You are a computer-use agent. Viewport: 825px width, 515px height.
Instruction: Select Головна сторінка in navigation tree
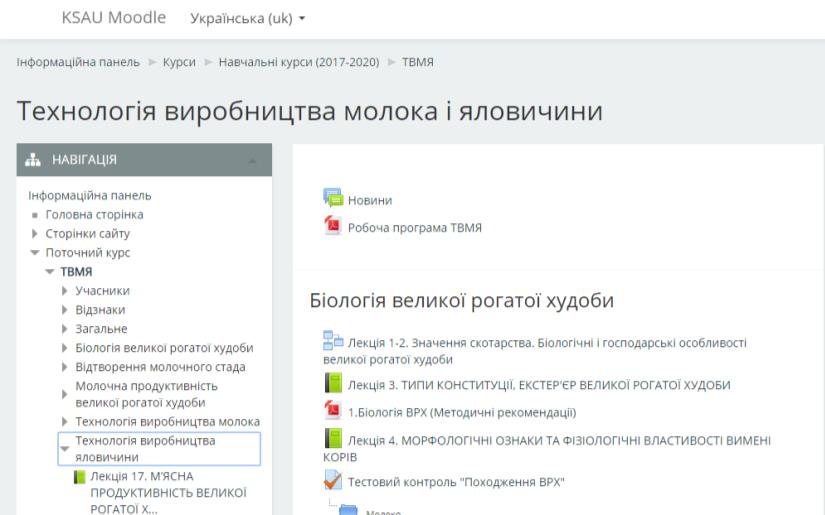pyautogui.click(x=94, y=215)
